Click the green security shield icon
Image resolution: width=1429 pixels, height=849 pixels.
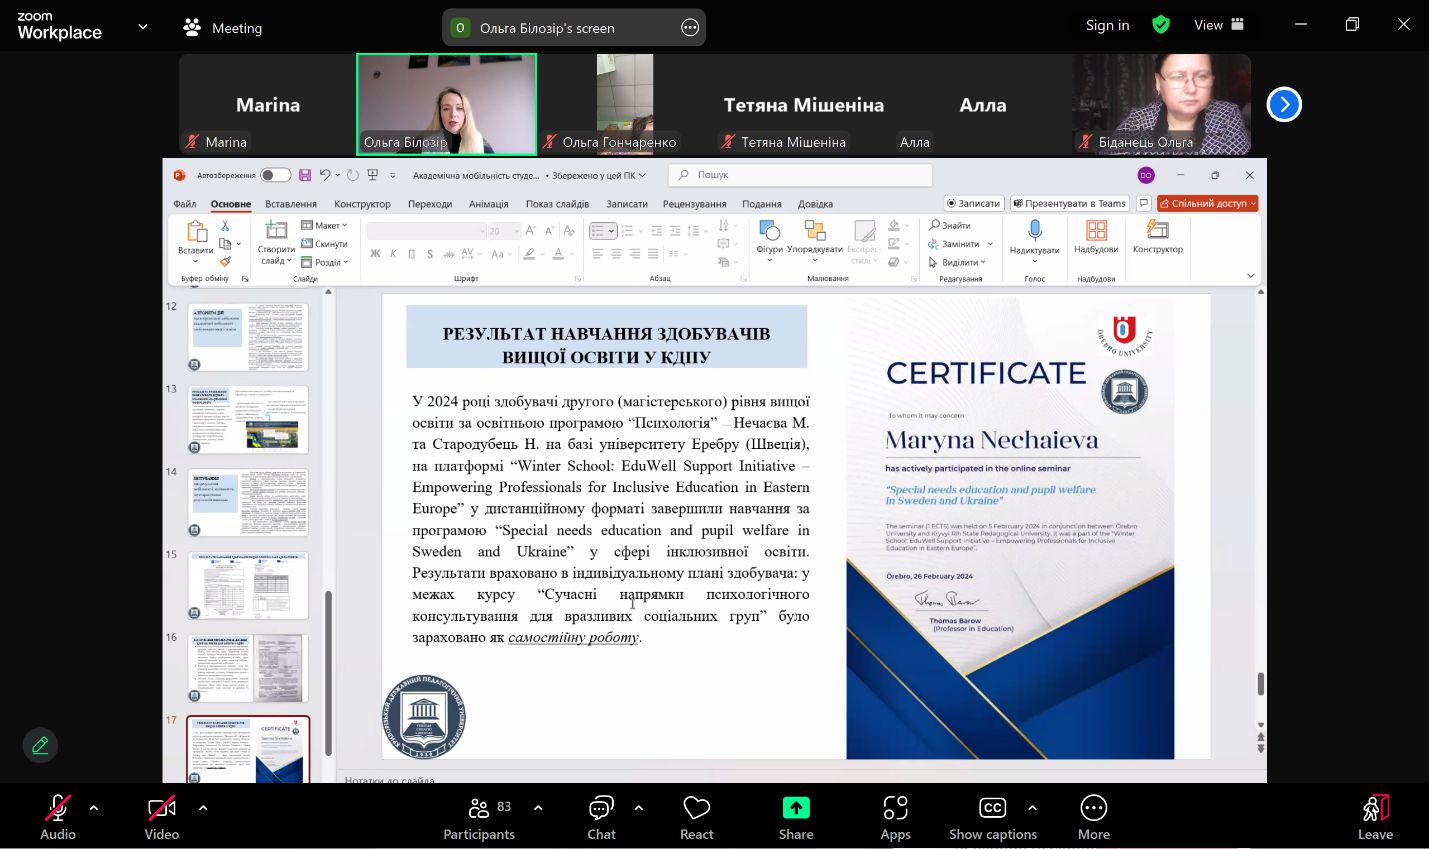(1161, 25)
